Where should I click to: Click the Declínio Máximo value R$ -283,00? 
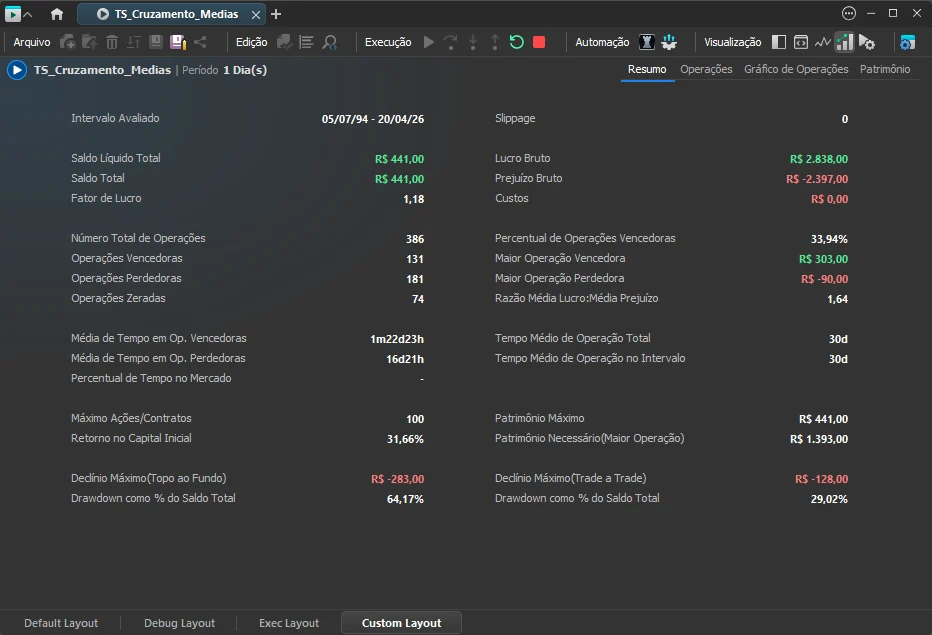coord(398,479)
